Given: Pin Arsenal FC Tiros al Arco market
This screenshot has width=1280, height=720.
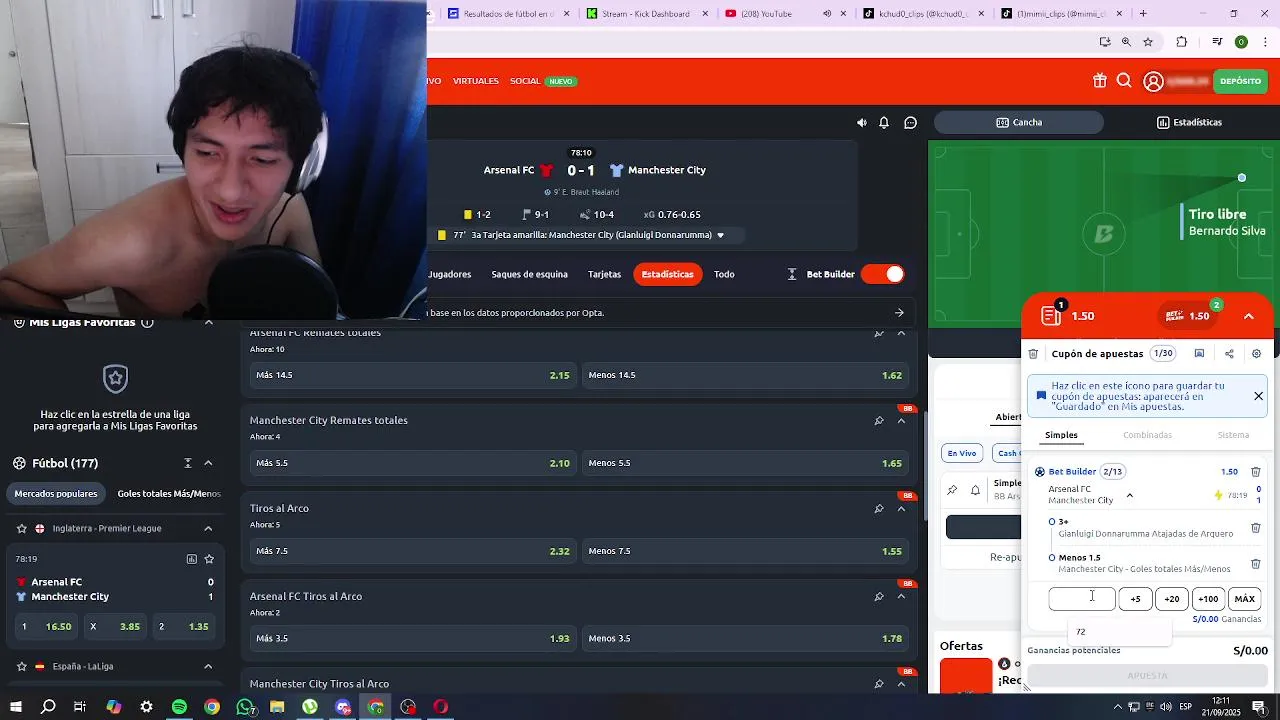Looking at the screenshot, I should tap(879, 597).
